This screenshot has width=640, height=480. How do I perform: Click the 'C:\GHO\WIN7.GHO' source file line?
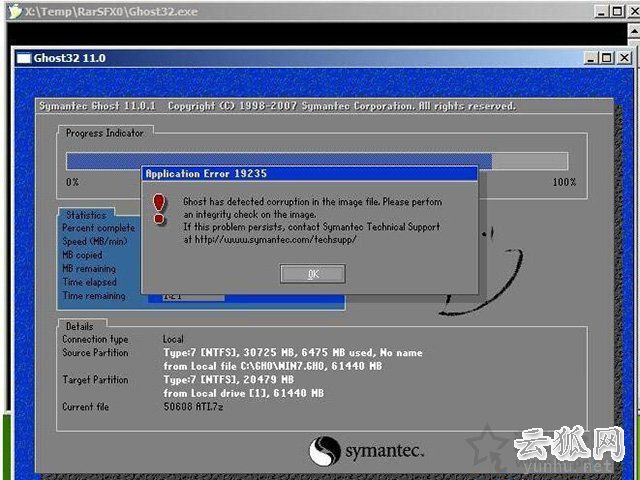point(273,366)
